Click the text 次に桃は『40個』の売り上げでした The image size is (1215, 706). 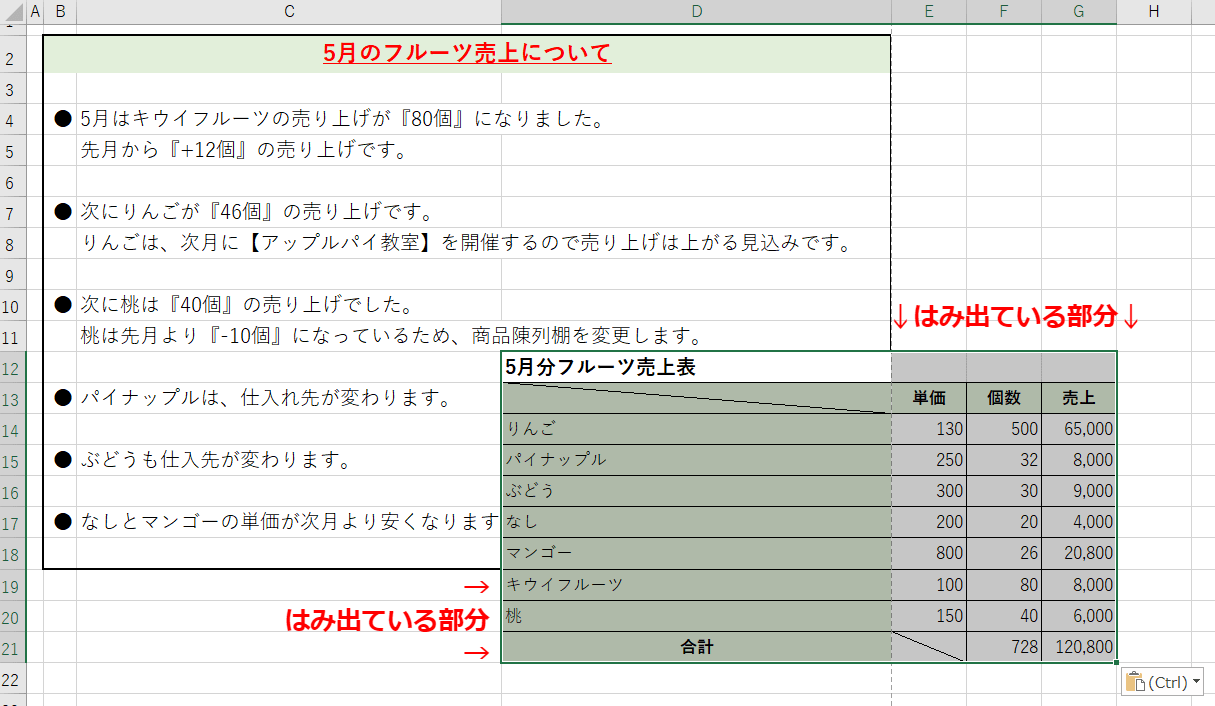249,306
